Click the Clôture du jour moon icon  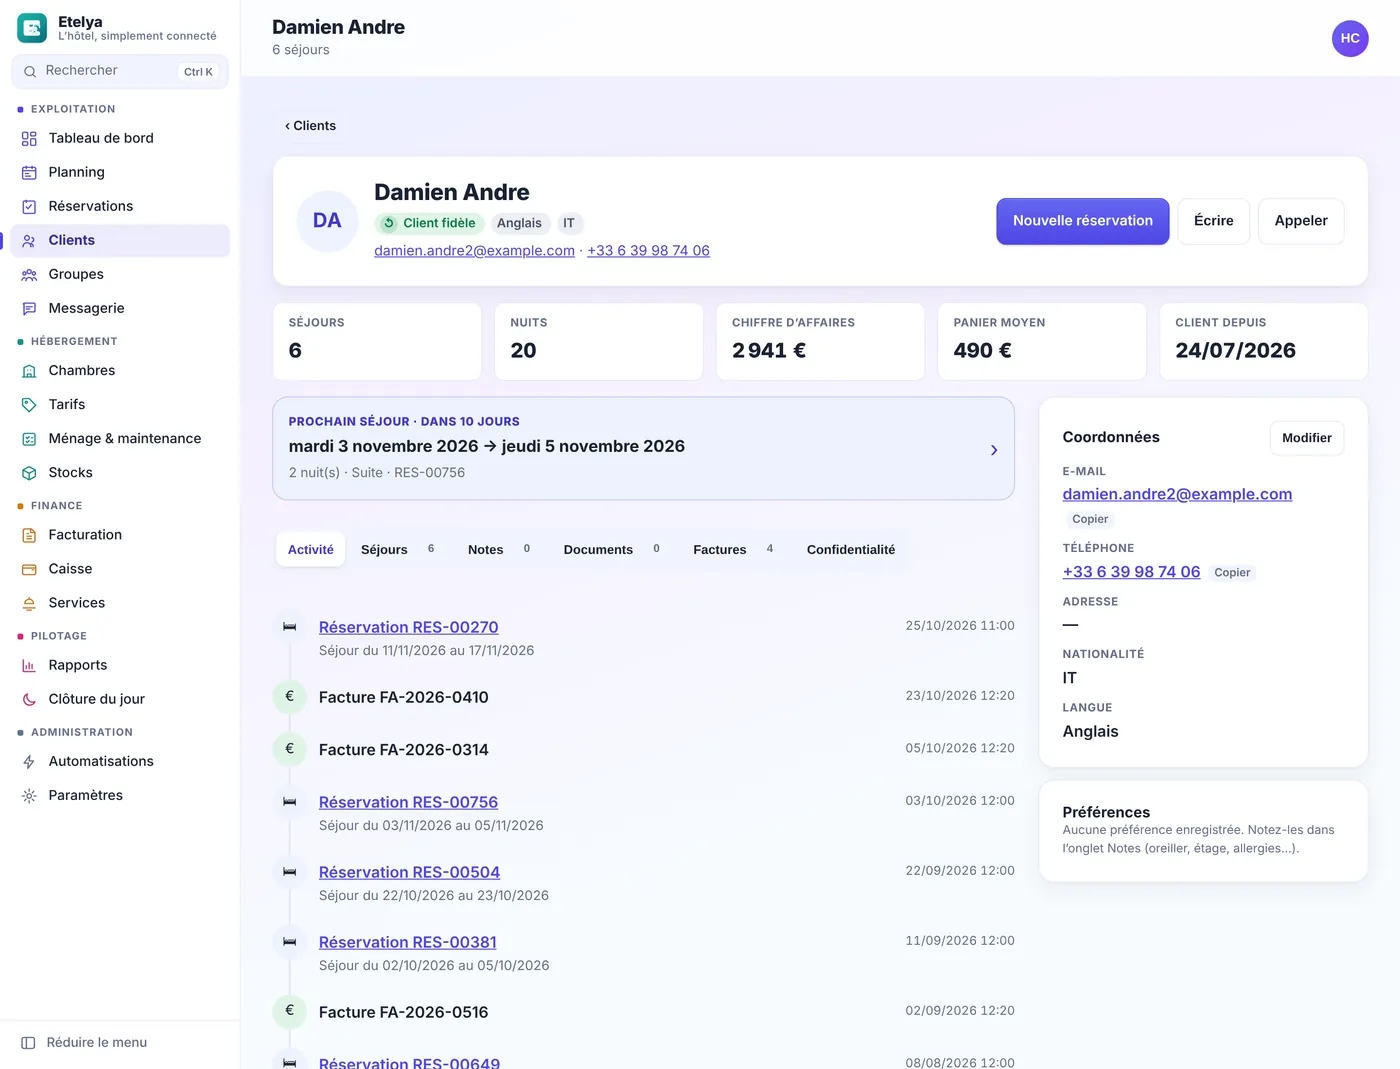pos(29,700)
